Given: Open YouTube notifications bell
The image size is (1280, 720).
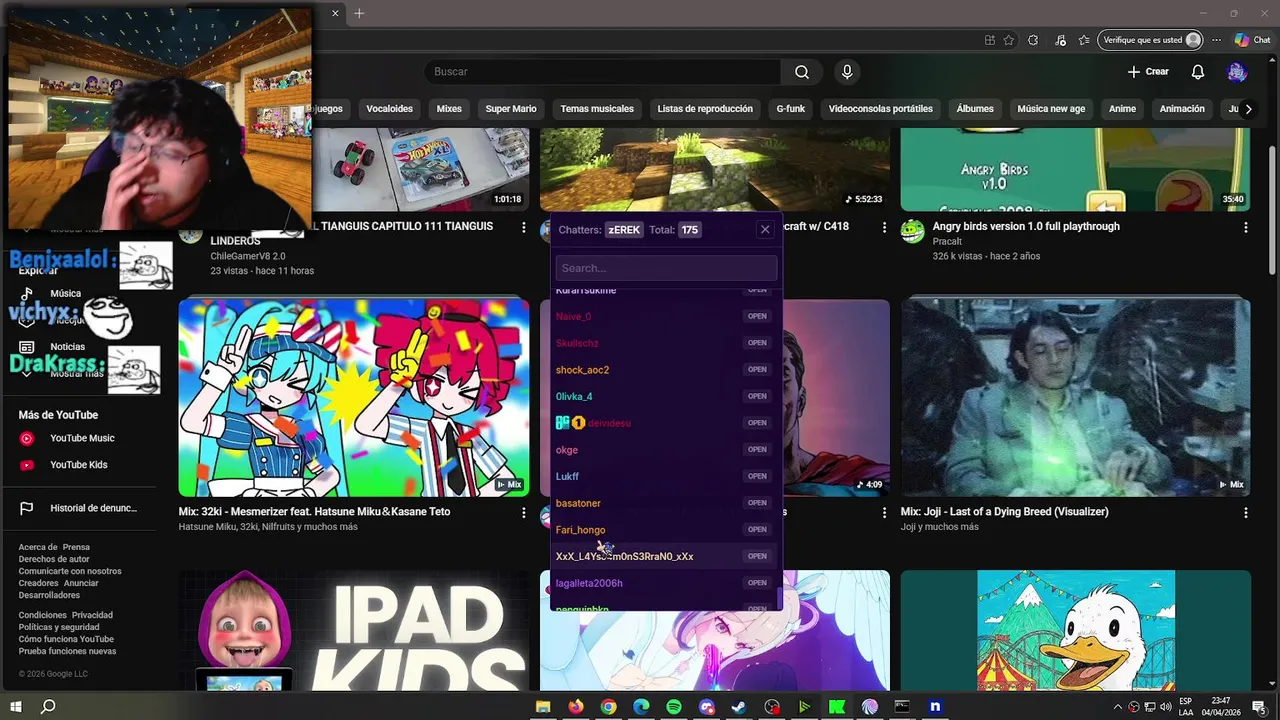Looking at the screenshot, I should [1198, 72].
